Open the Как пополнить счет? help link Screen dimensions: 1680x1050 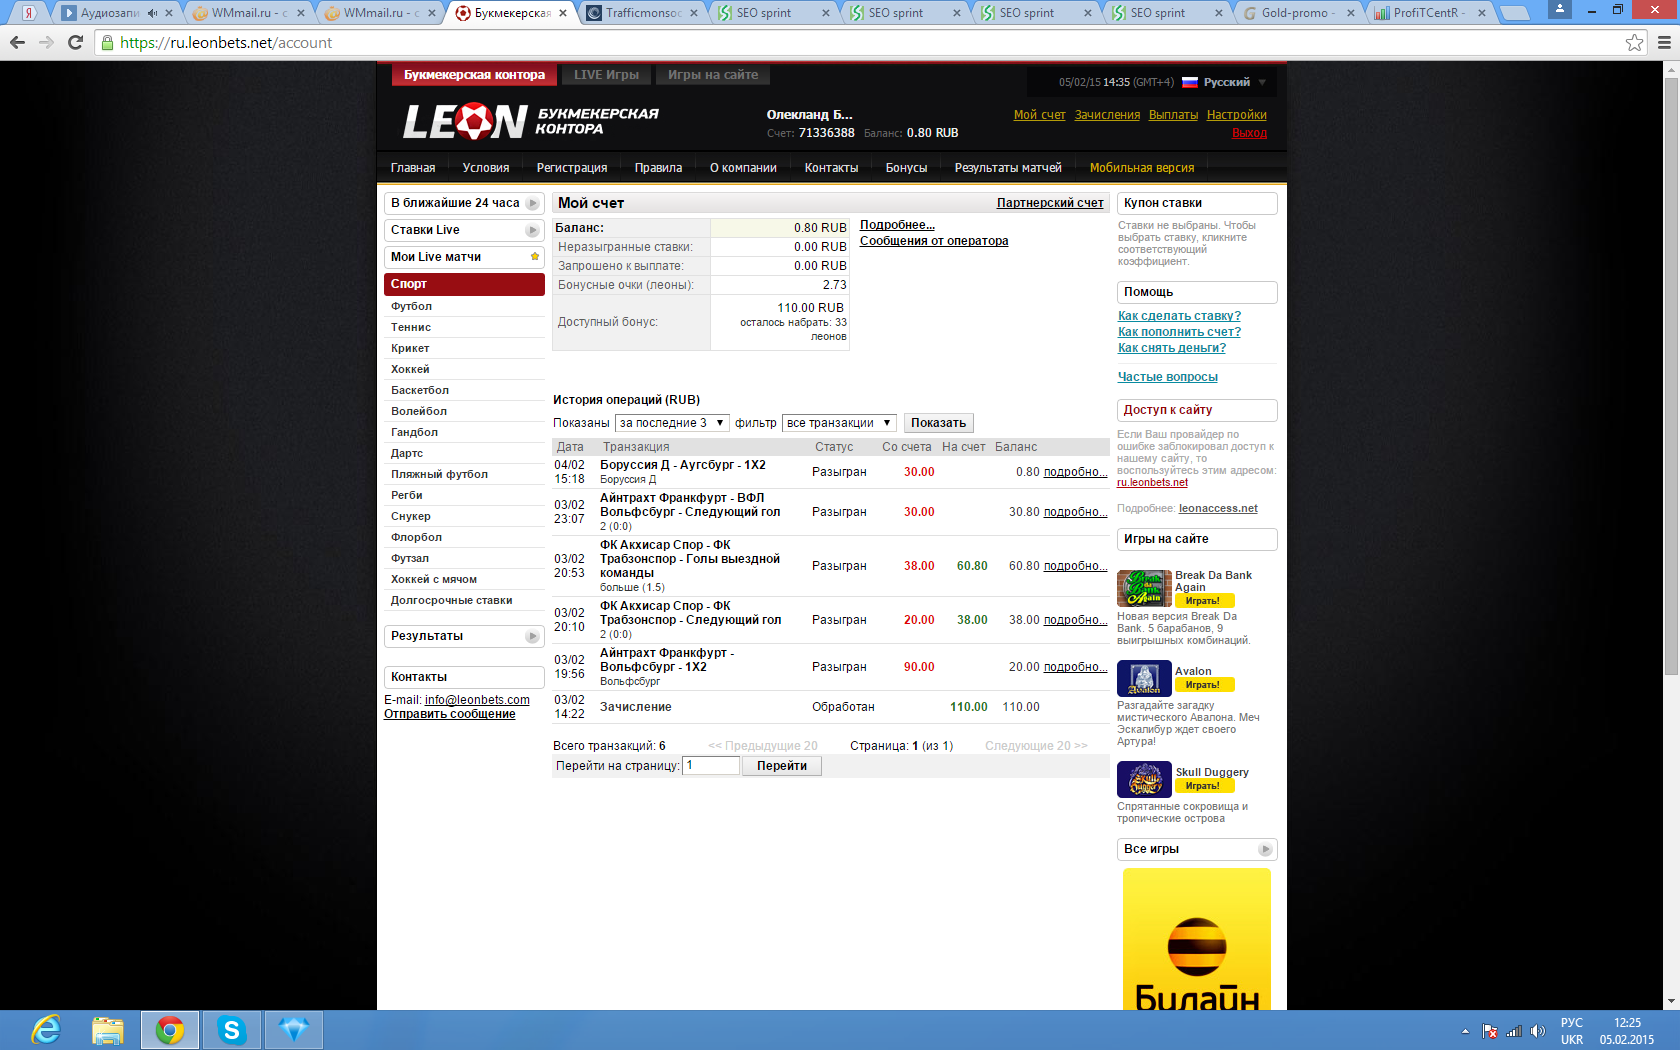[1179, 332]
